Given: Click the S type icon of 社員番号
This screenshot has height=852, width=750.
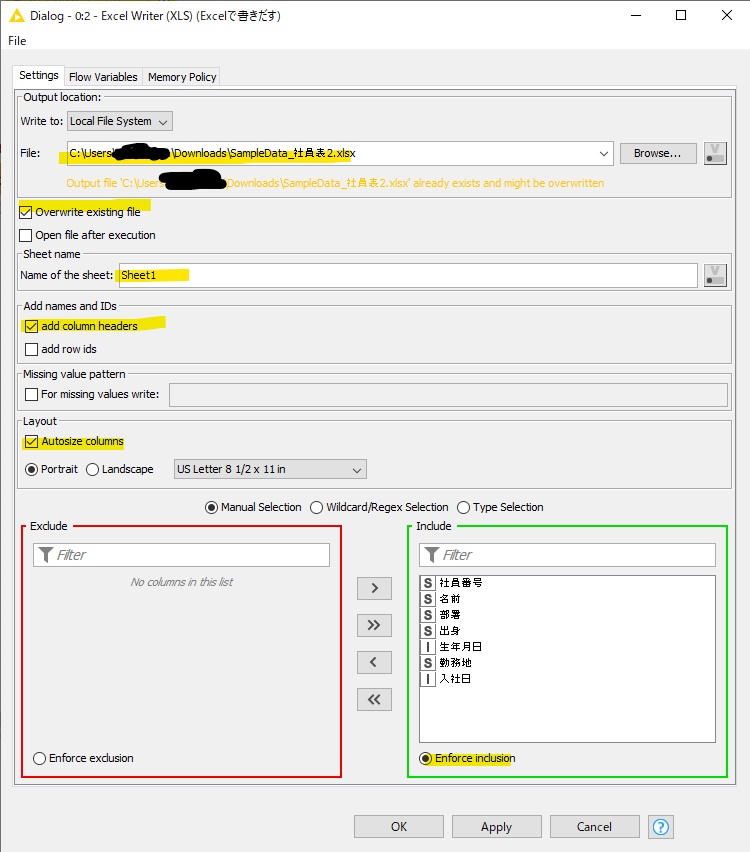Looking at the screenshot, I should point(428,583).
